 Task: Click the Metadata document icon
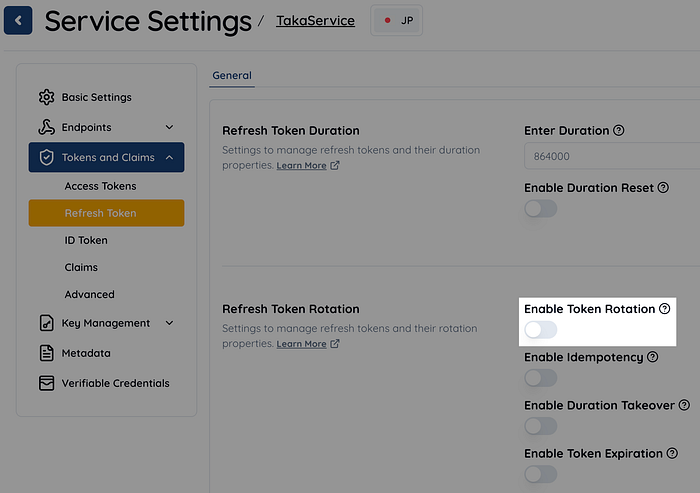click(46, 353)
